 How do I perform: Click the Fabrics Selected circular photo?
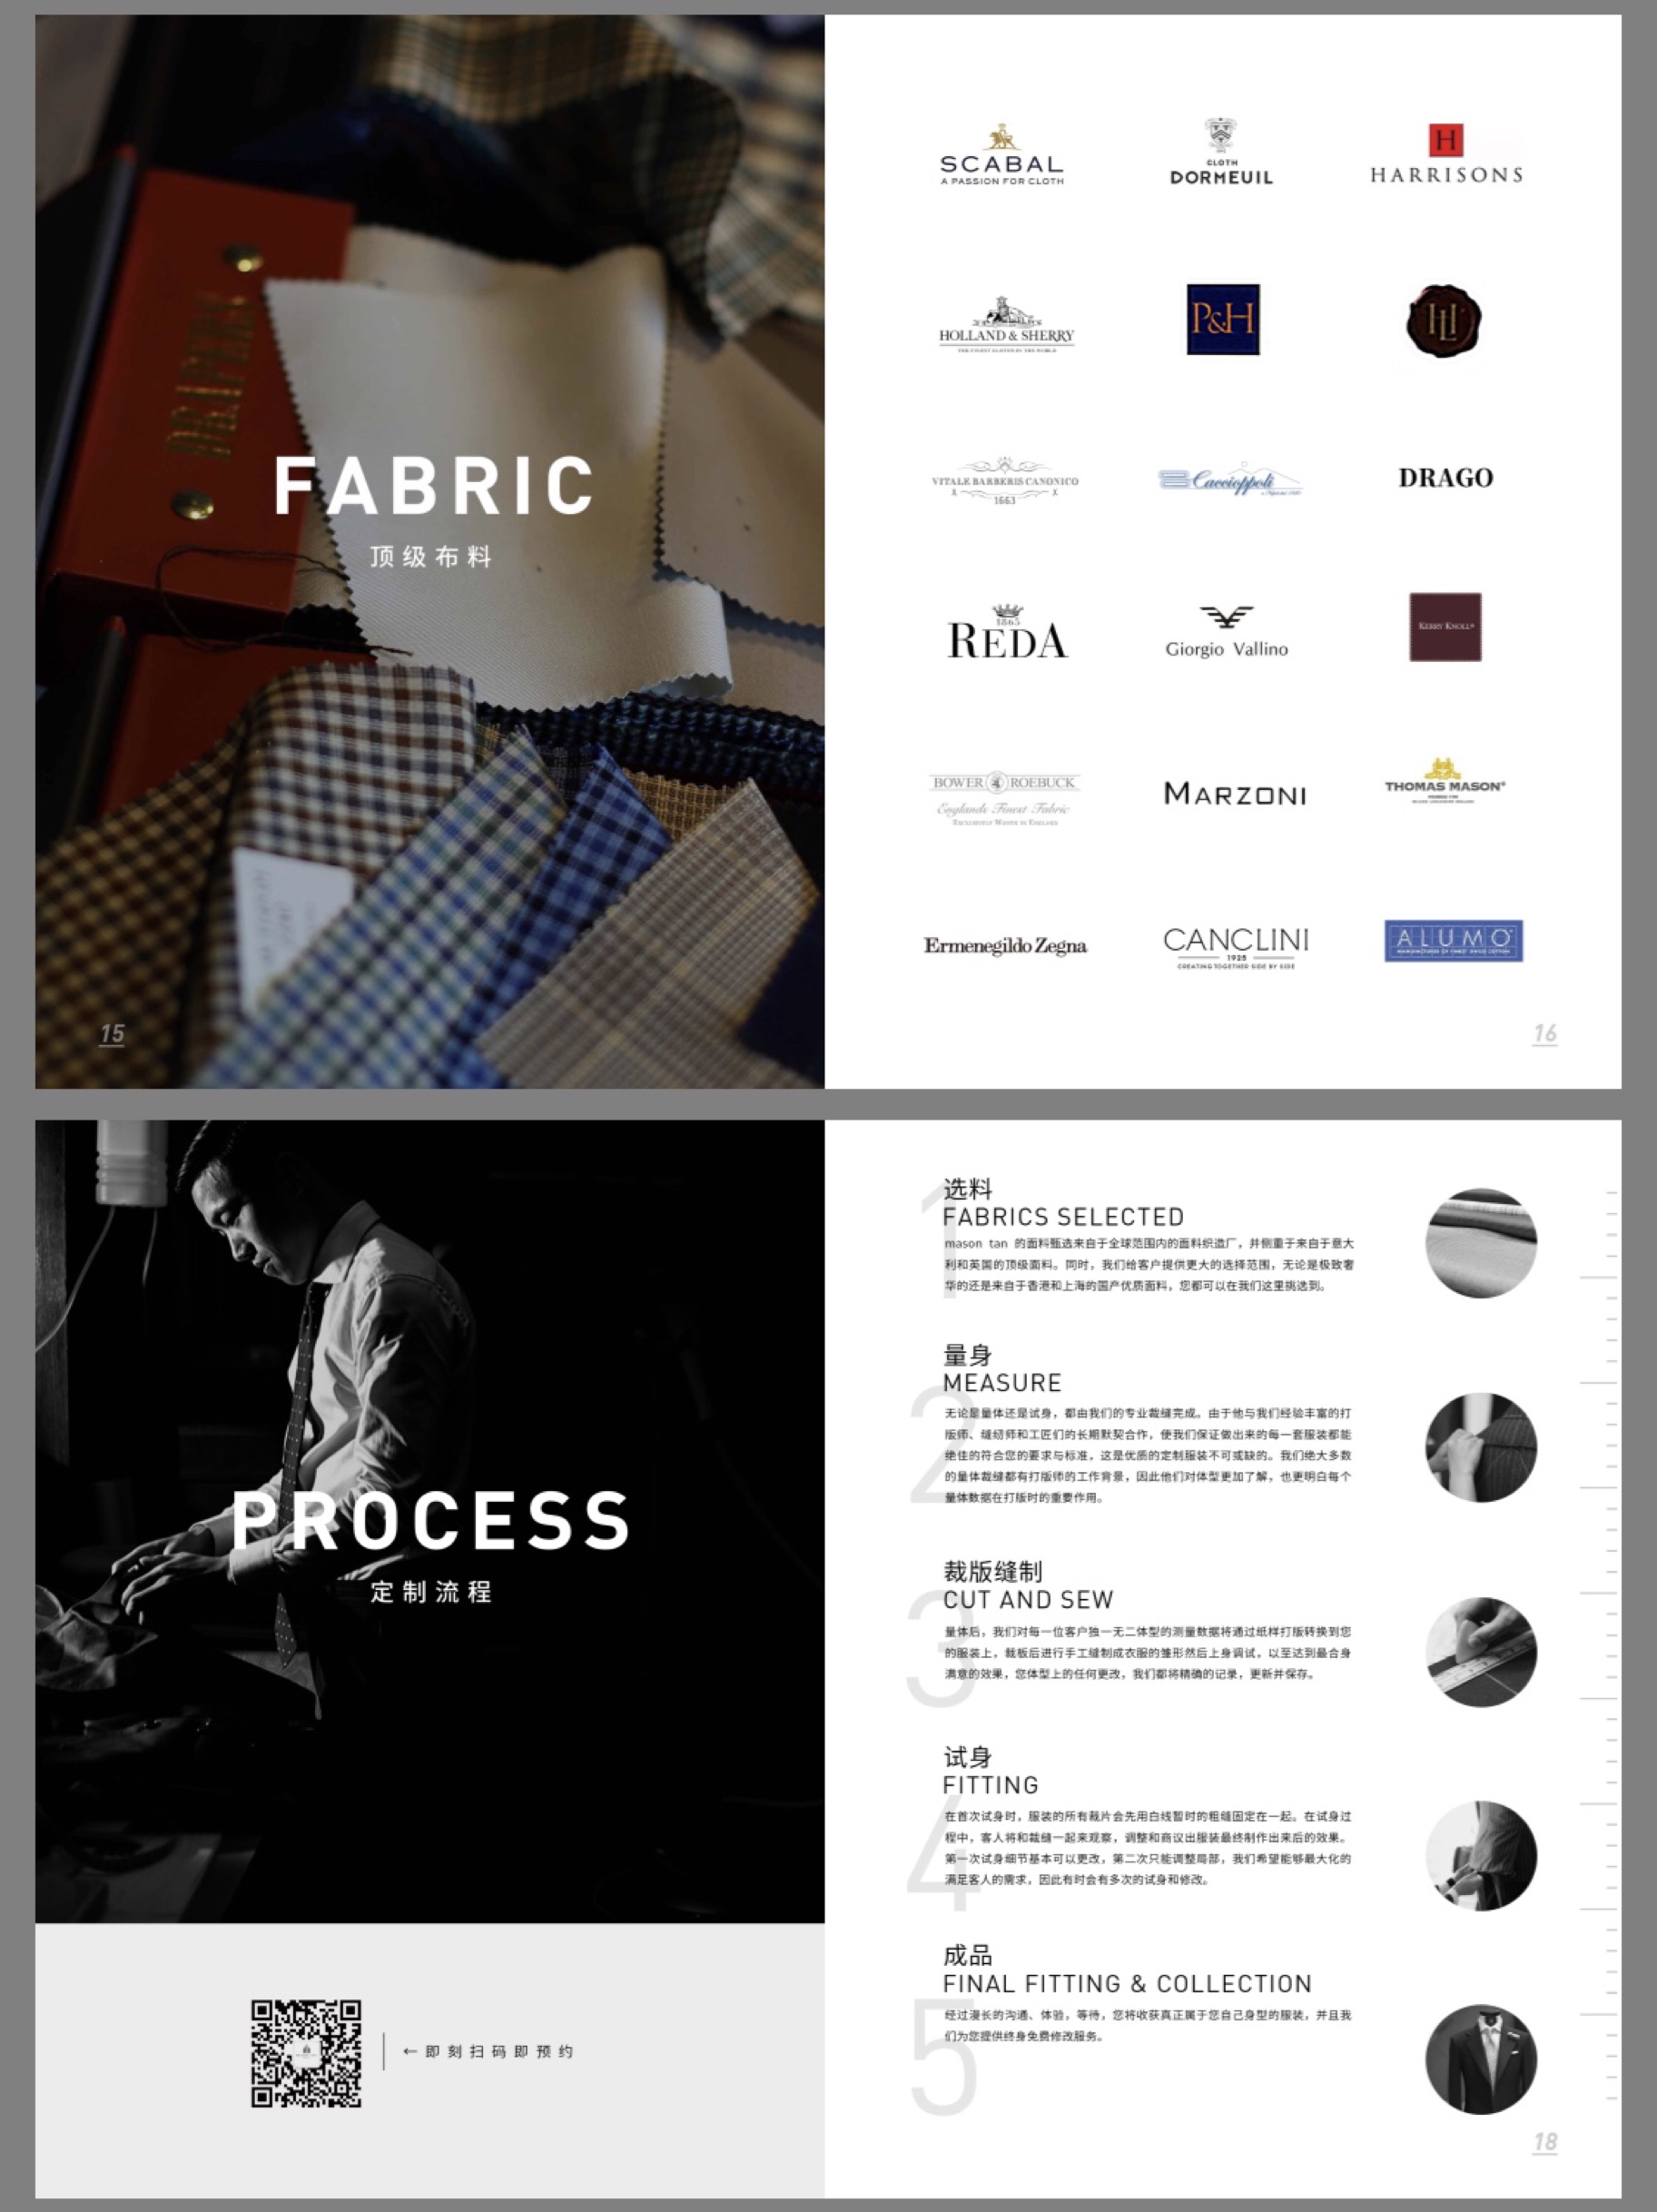pyautogui.click(x=1481, y=1242)
